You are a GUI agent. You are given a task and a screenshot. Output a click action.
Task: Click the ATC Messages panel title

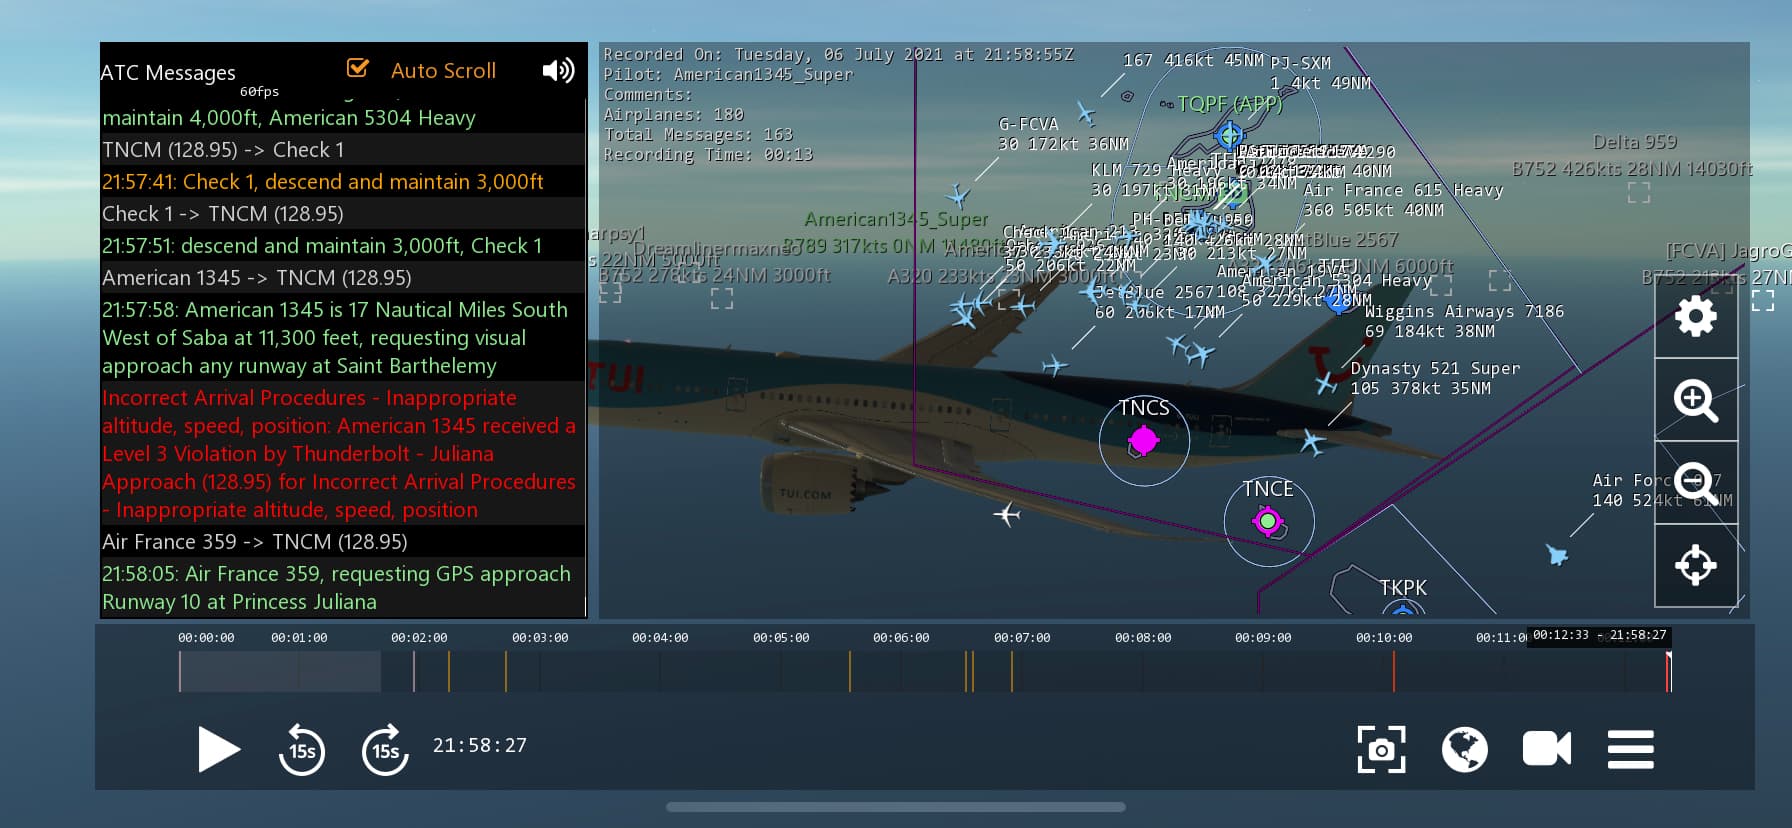(x=168, y=73)
